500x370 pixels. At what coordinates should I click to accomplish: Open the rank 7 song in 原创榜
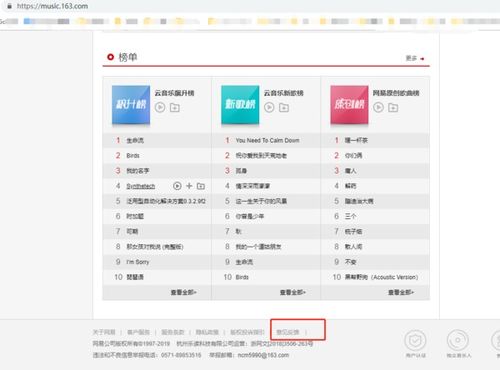(x=353, y=232)
